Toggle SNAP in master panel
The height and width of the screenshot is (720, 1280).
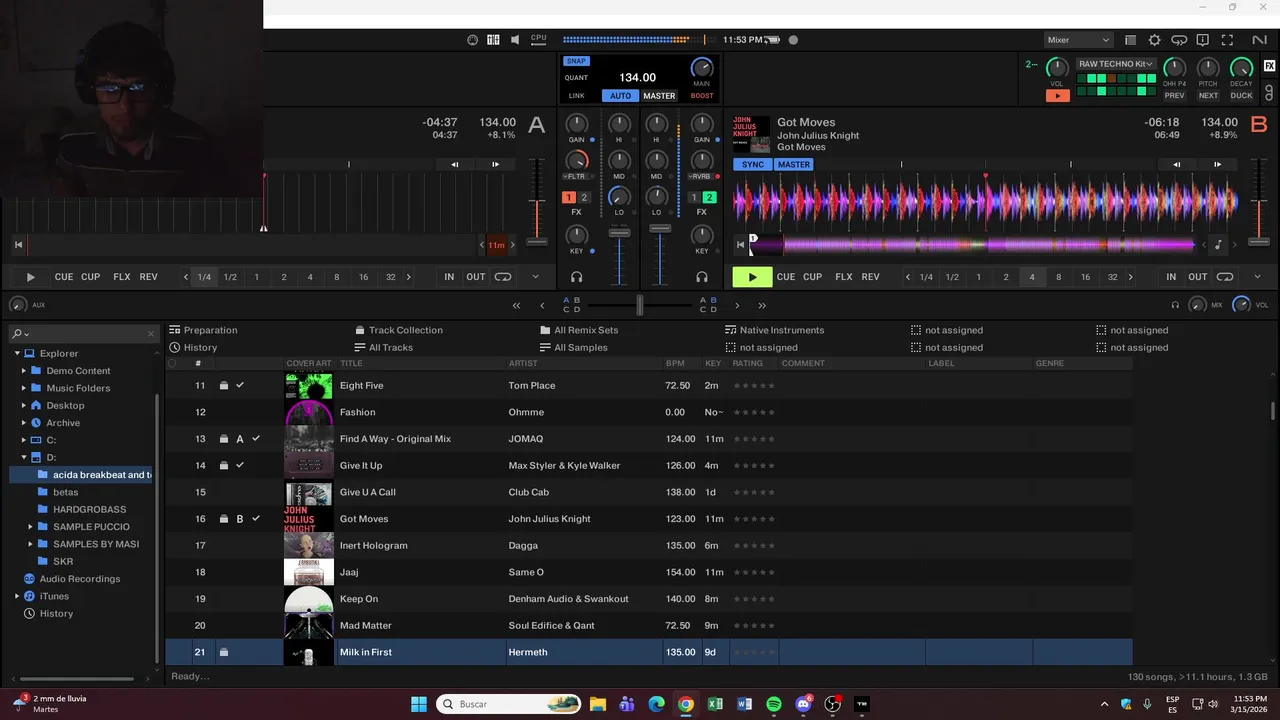[576, 61]
